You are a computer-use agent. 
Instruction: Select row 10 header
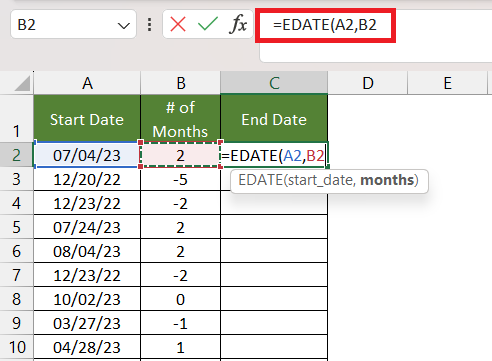(16, 347)
